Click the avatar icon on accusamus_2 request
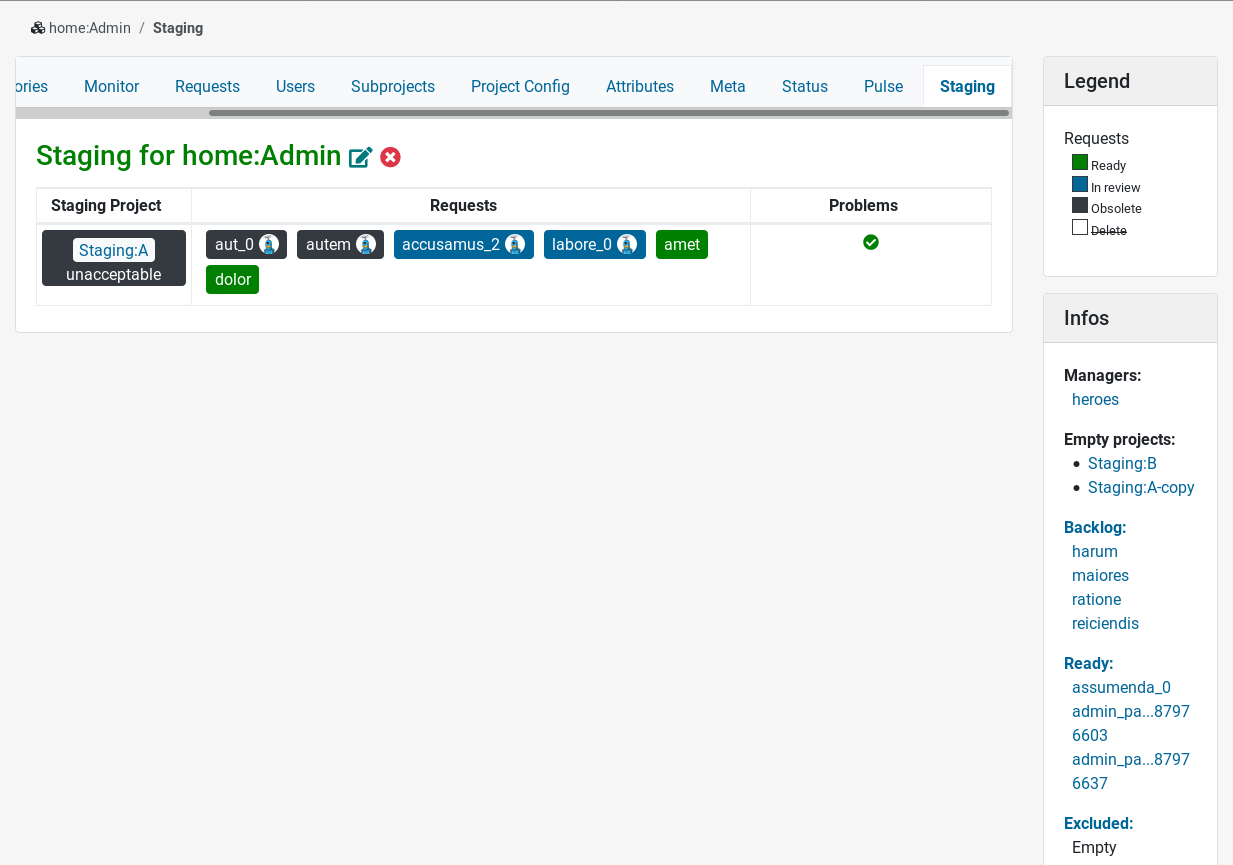The image size is (1233, 865). point(515,244)
